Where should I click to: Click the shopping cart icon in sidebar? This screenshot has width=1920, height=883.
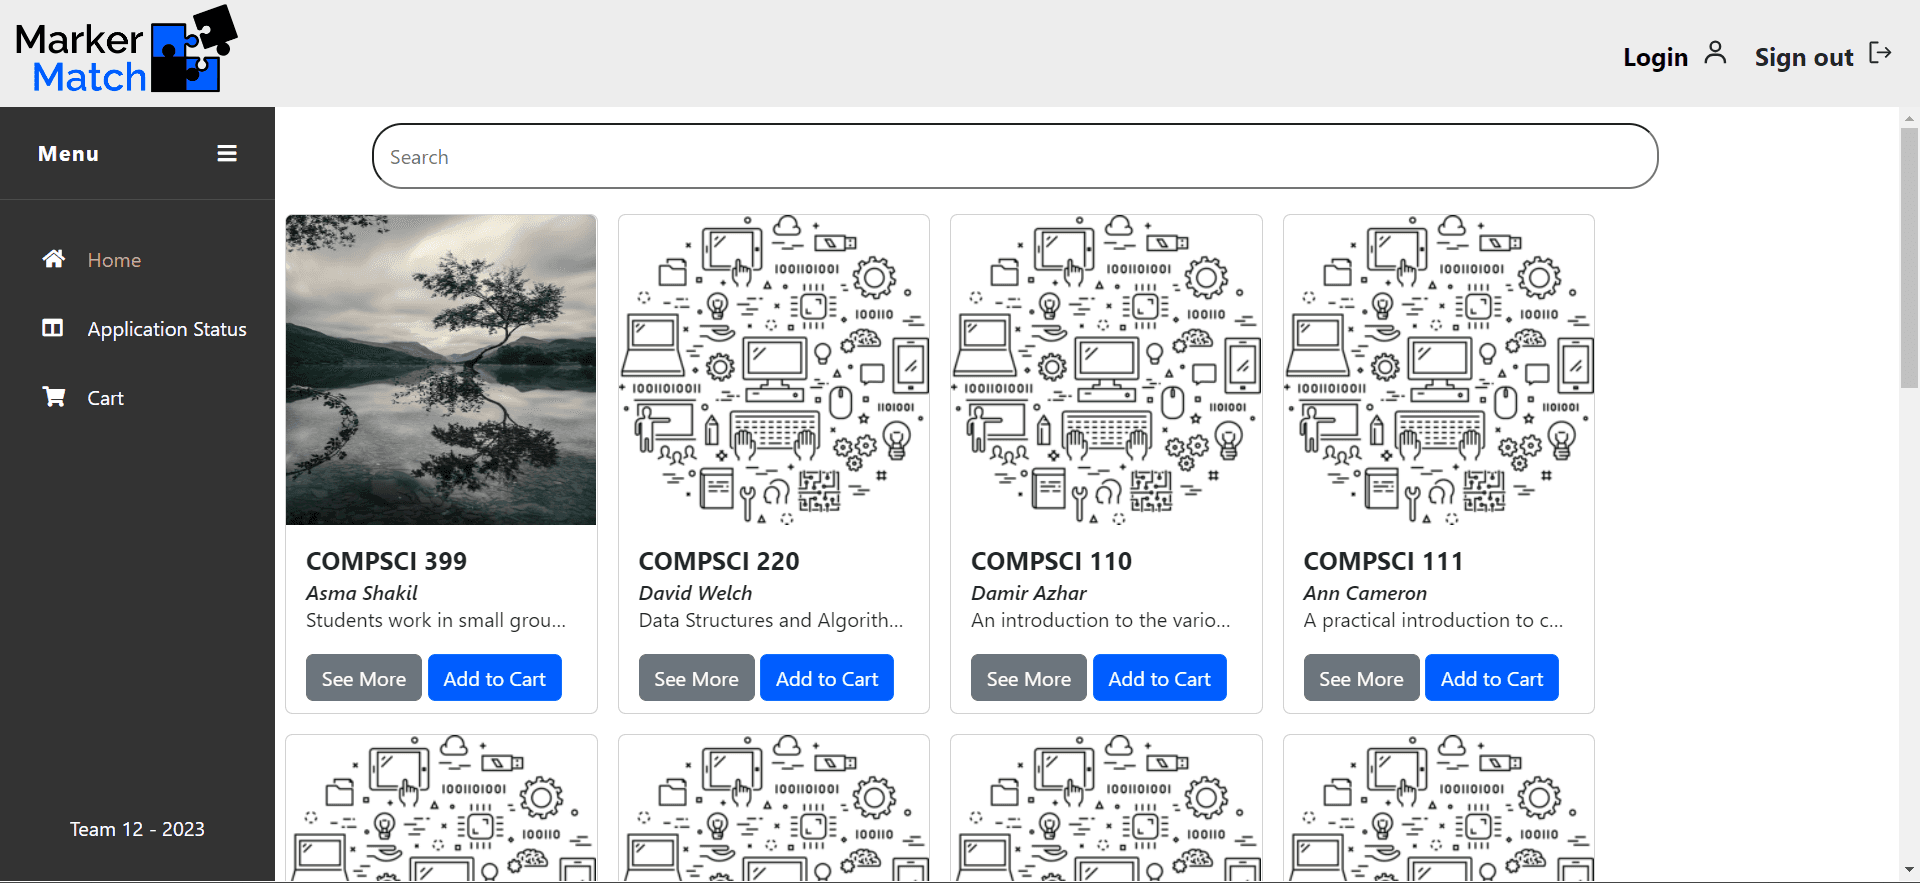(x=54, y=397)
